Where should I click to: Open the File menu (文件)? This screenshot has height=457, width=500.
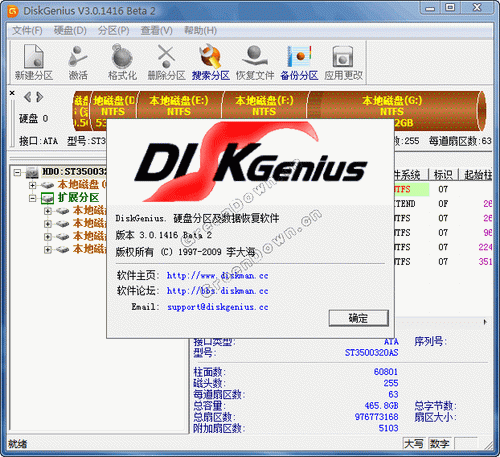[27, 31]
